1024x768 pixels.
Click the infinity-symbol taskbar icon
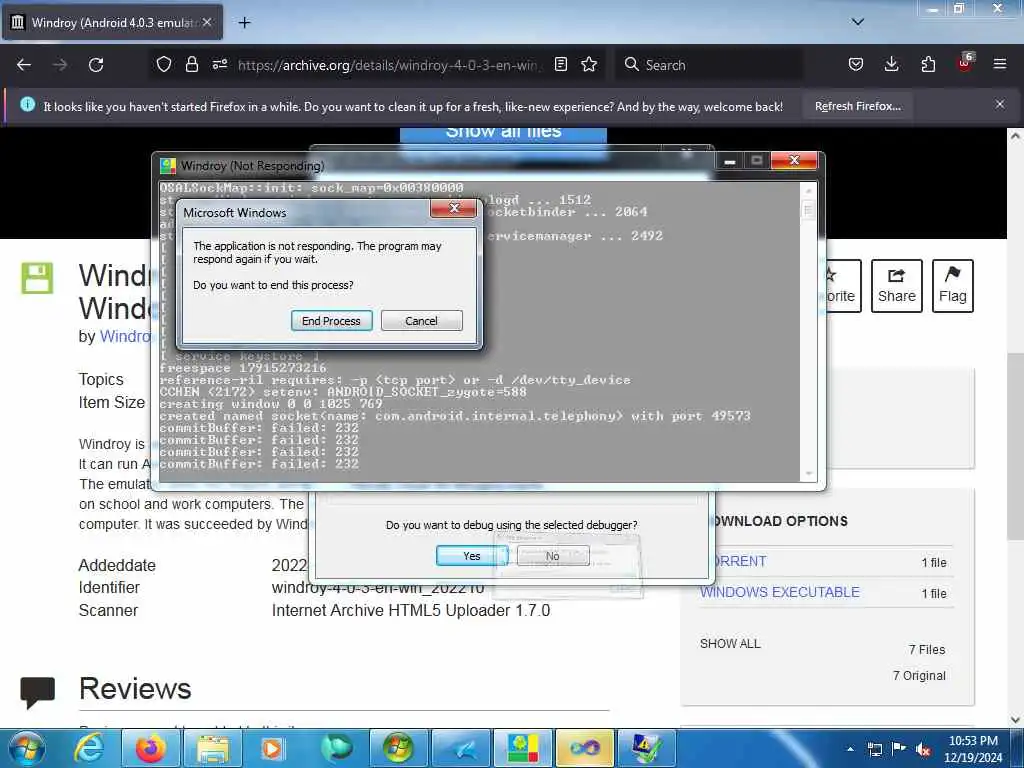point(584,748)
